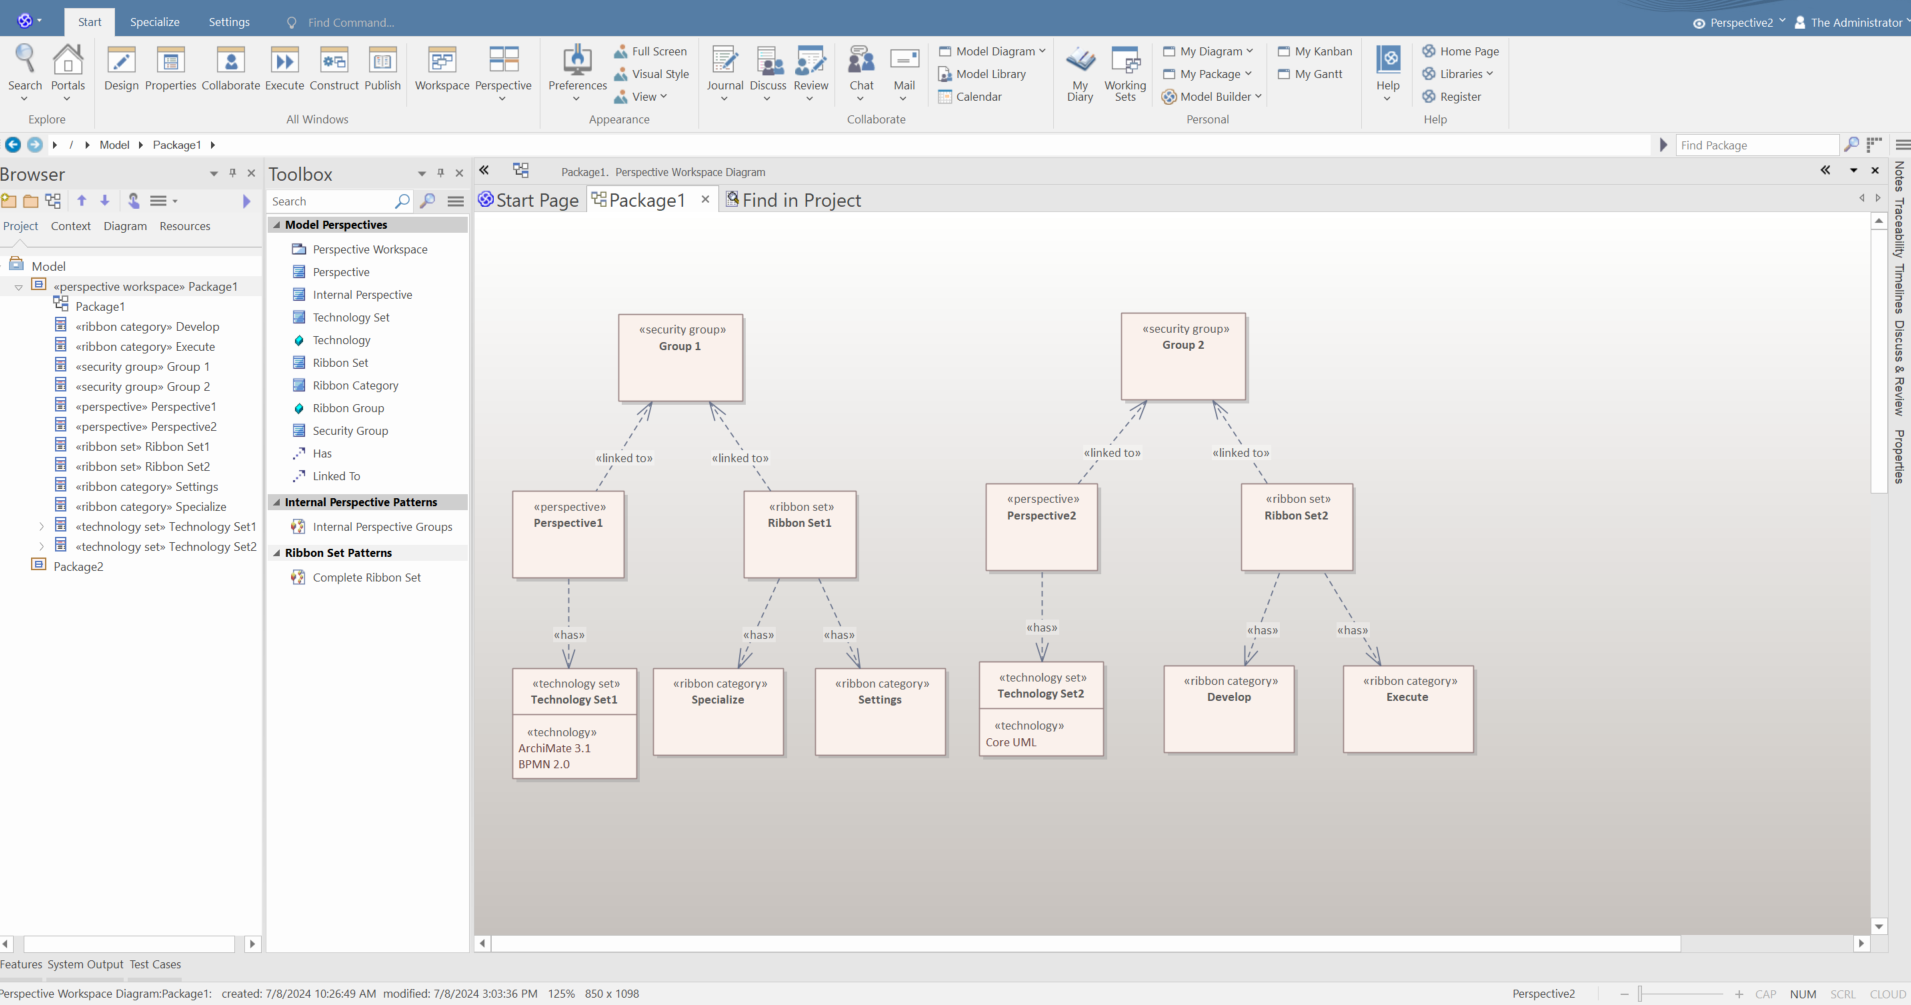Collapse the Internal Perspective Patterns section
The image size is (1911, 1005).
[277, 502]
